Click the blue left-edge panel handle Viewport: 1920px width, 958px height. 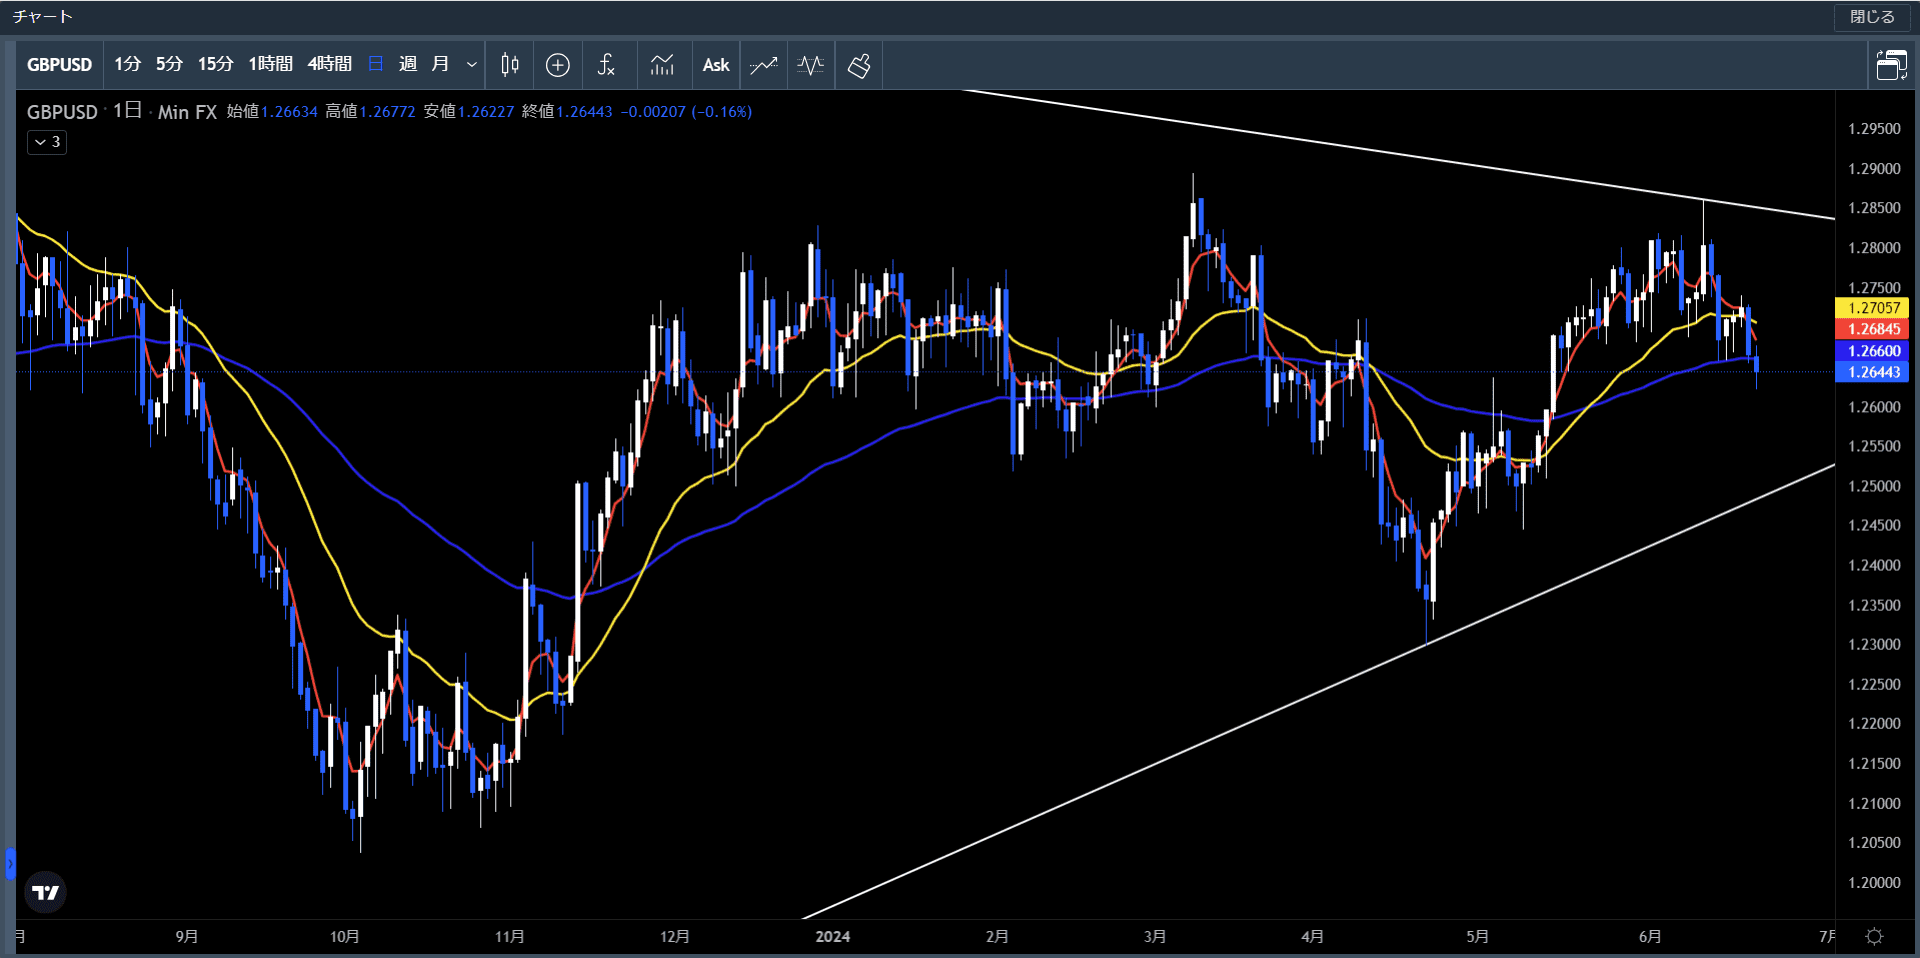point(10,863)
